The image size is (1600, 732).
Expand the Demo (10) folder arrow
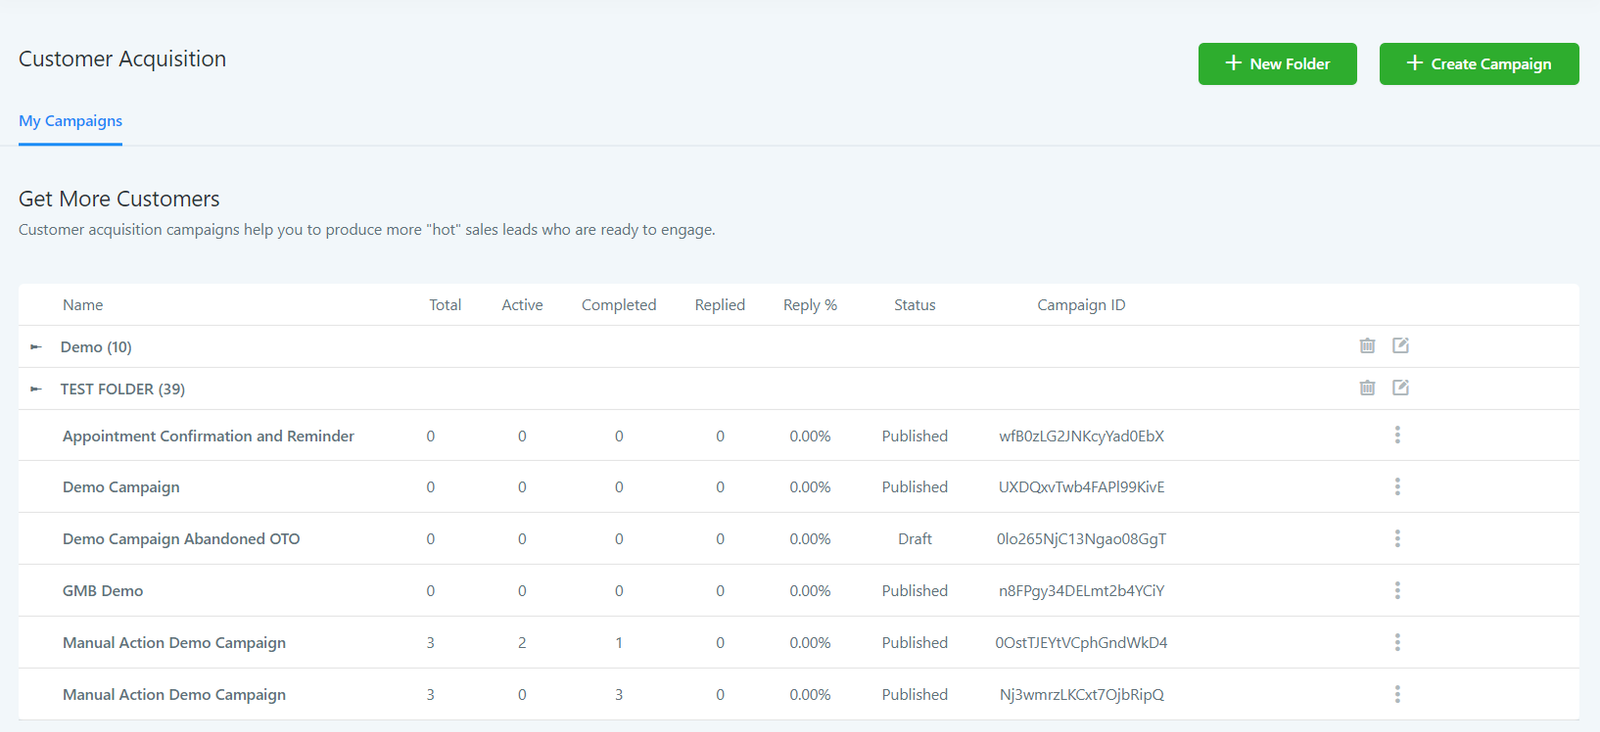(x=36, y=347)
